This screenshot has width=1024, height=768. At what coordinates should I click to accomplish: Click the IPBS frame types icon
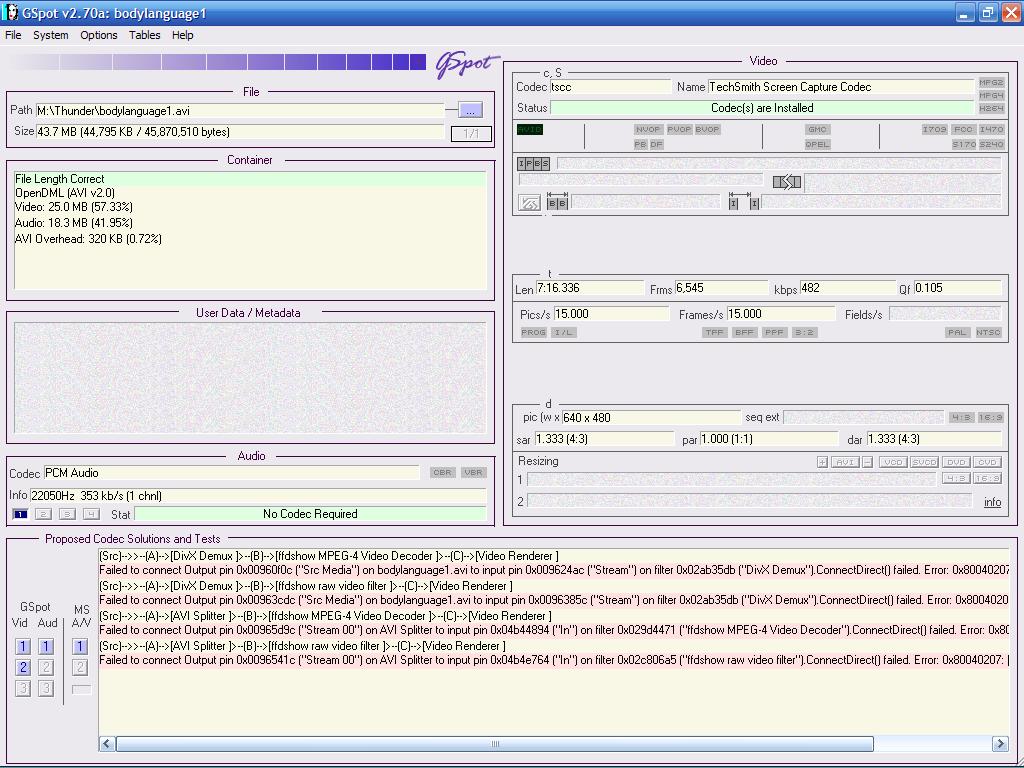coord(534,163)
